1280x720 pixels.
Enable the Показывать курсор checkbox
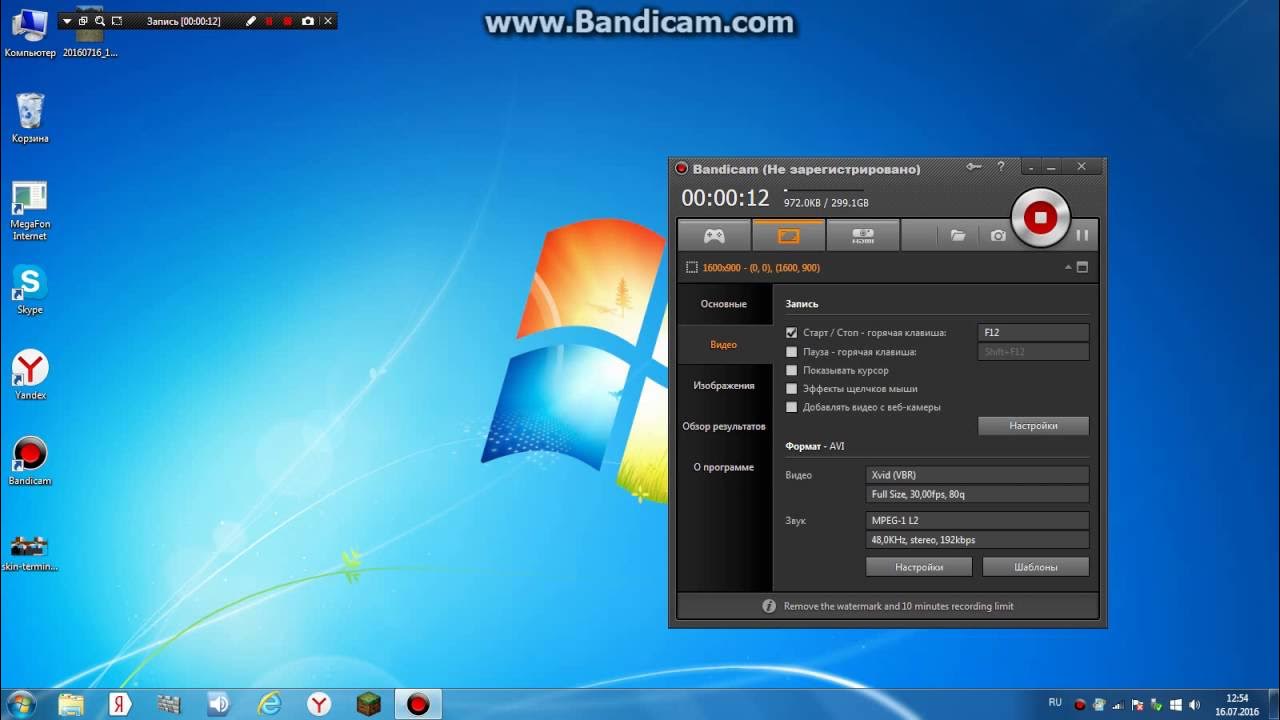[x=792, y=370]
